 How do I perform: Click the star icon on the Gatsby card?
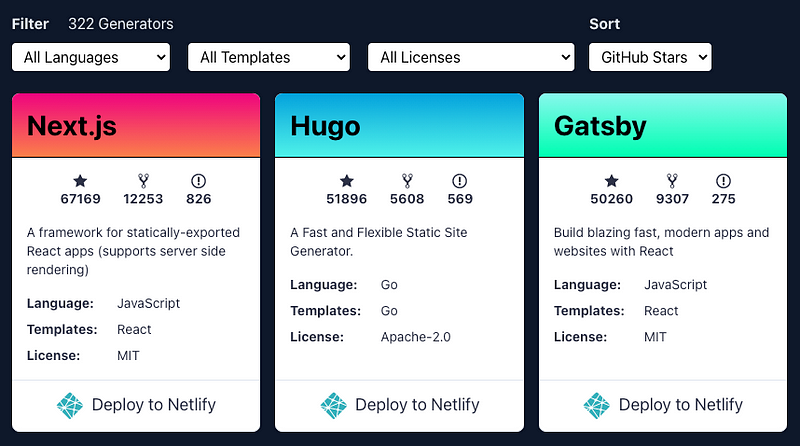(612, 181)
